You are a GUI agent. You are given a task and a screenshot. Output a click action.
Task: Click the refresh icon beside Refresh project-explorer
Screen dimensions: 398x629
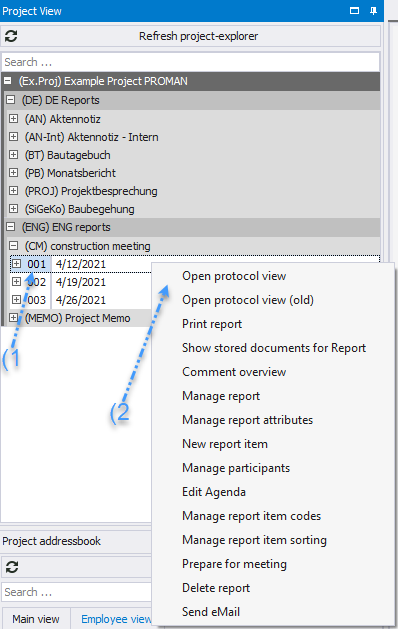click(x=11, y=36)
